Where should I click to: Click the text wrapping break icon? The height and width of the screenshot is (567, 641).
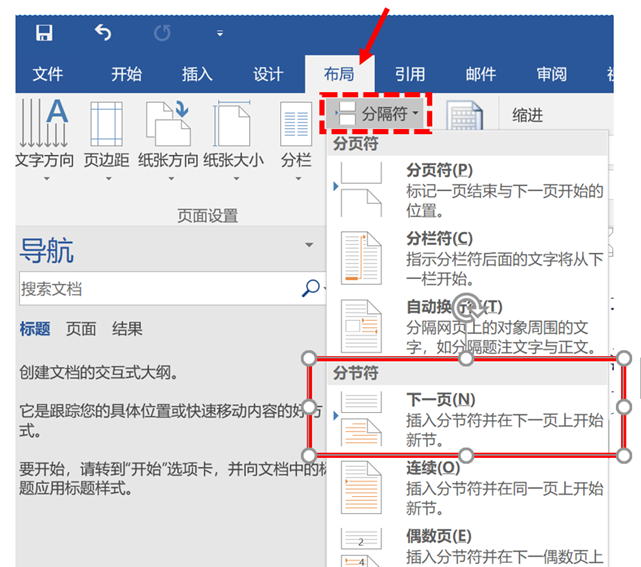coord(361,326)
